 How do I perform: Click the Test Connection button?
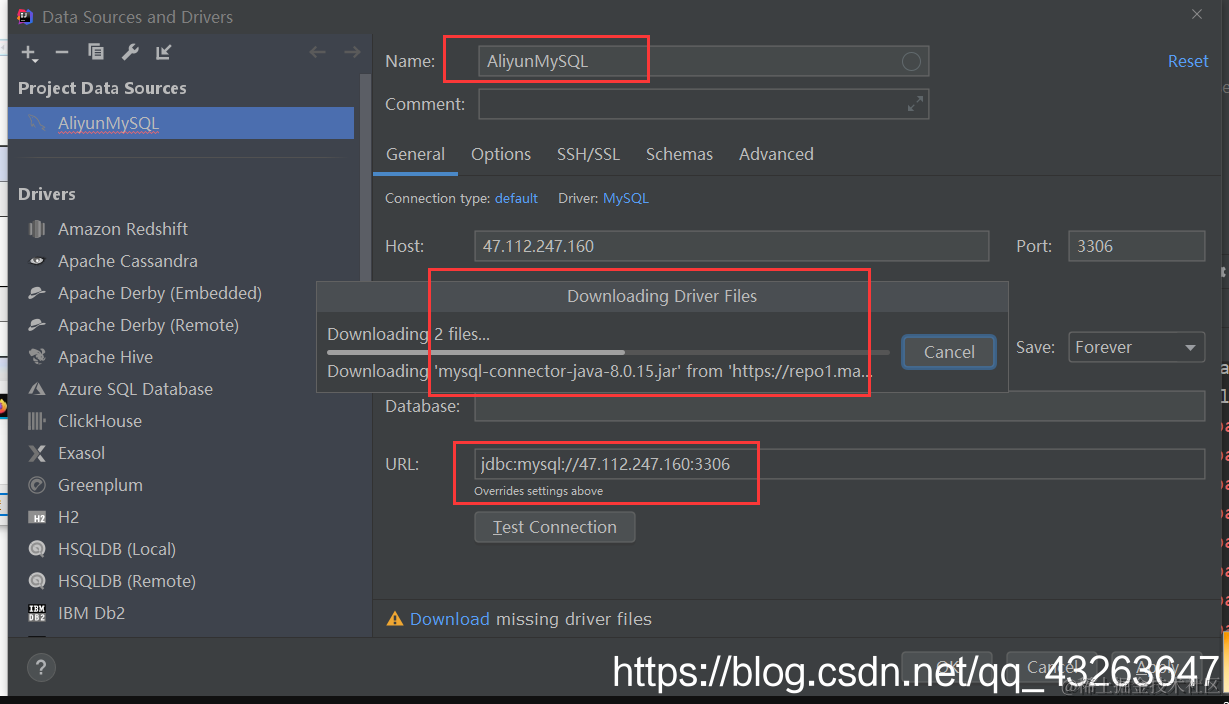(x=554, y=527)
